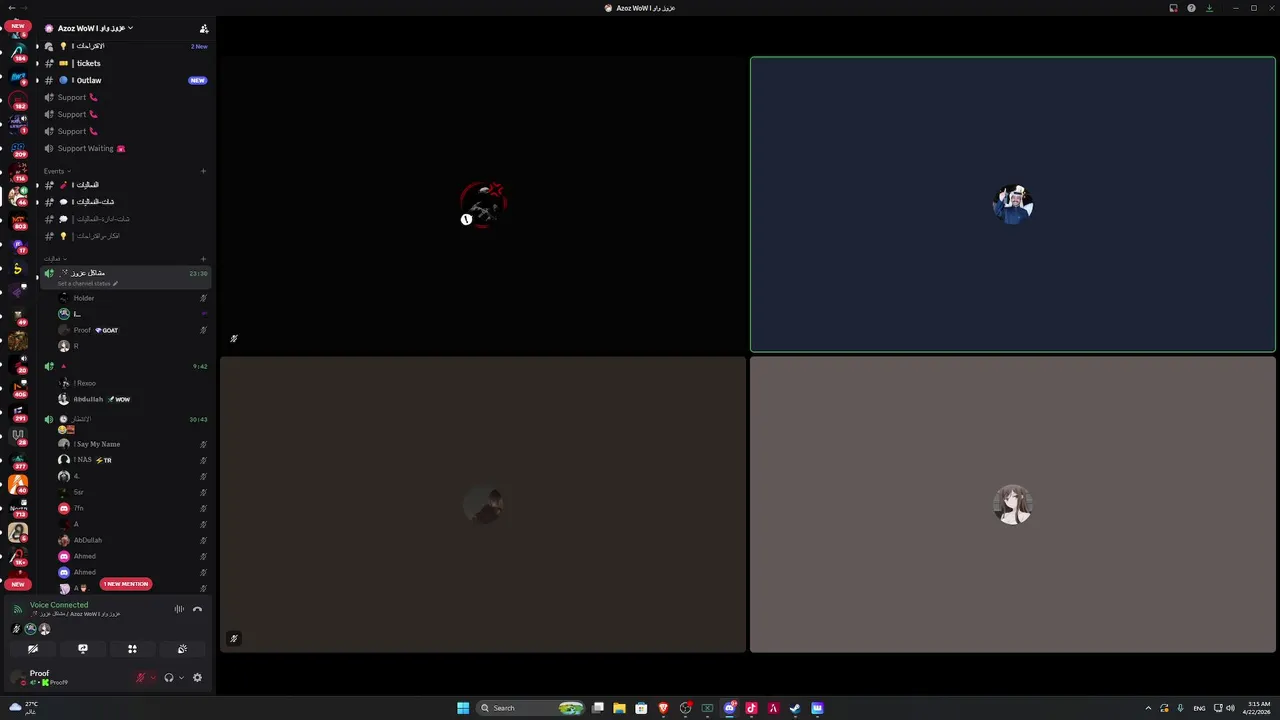Viewport: 1280px width, 720px height.
Task: Invite people icon next to server name
Action: pos(204,28)
